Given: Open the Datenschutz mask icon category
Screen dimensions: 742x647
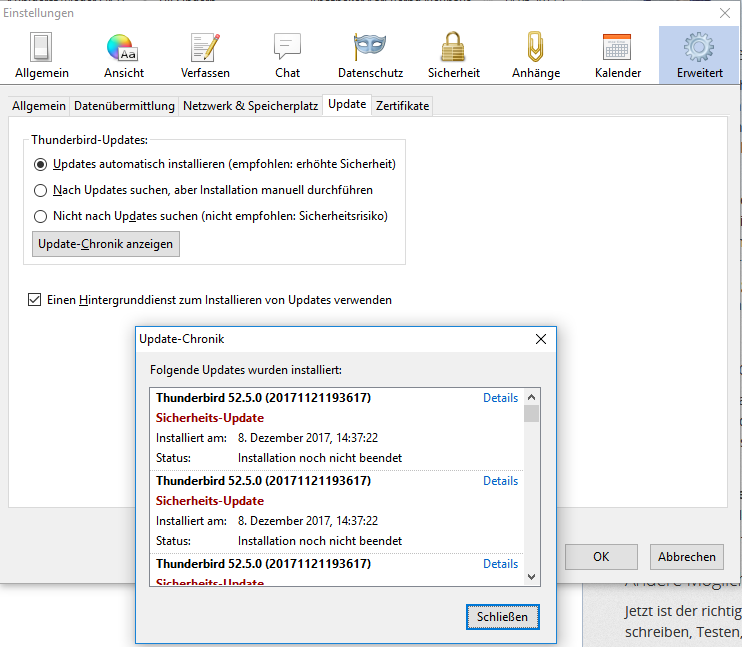Looking at the screenshot, I should point(371,56).
